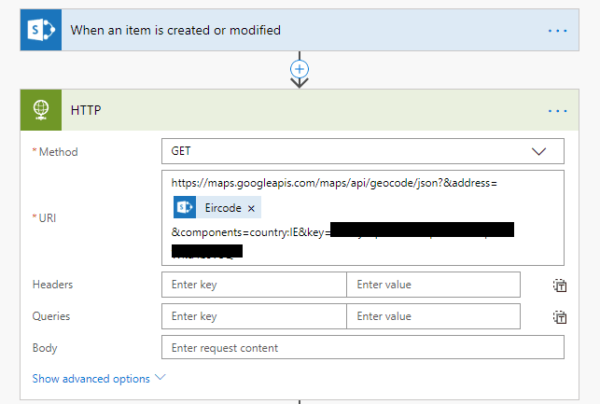Switch Headers to text mode icon
Viewport: 600px width, 404px height.
click(560, 286)
